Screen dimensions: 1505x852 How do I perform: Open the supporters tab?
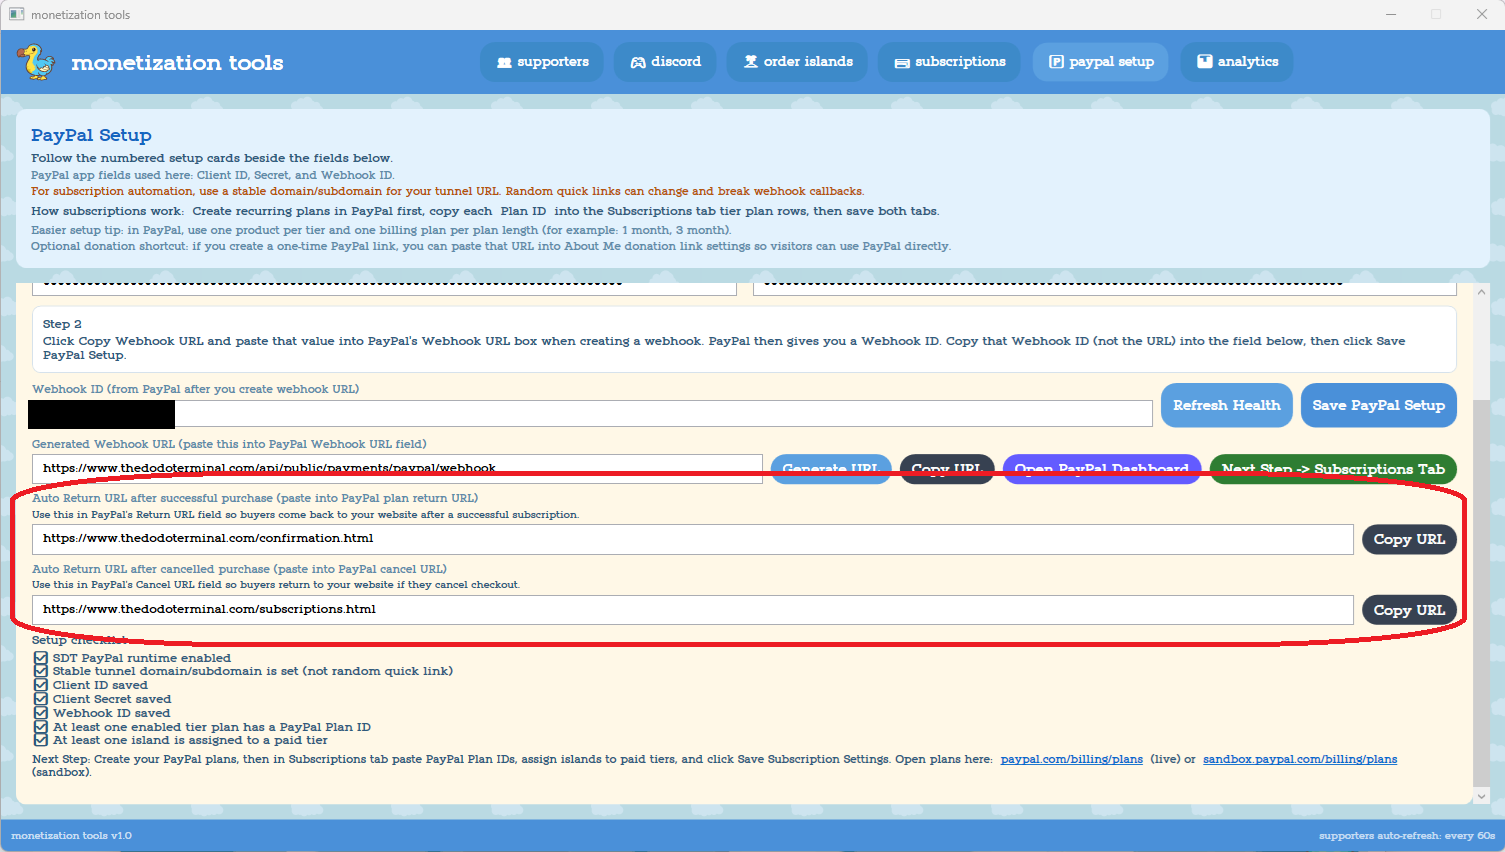542,62
